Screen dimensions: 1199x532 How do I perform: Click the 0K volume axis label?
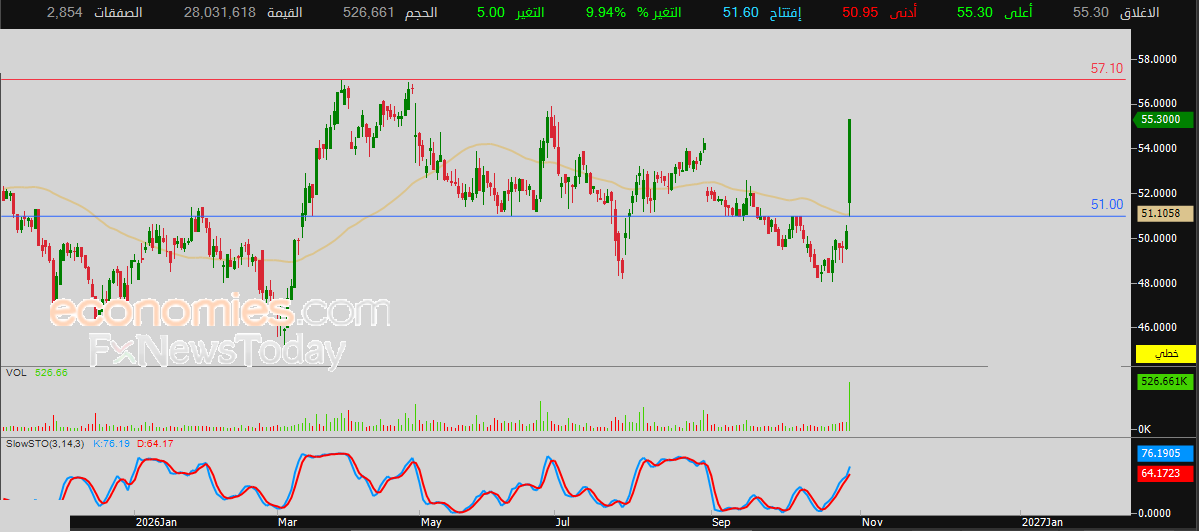(1147, 428)
